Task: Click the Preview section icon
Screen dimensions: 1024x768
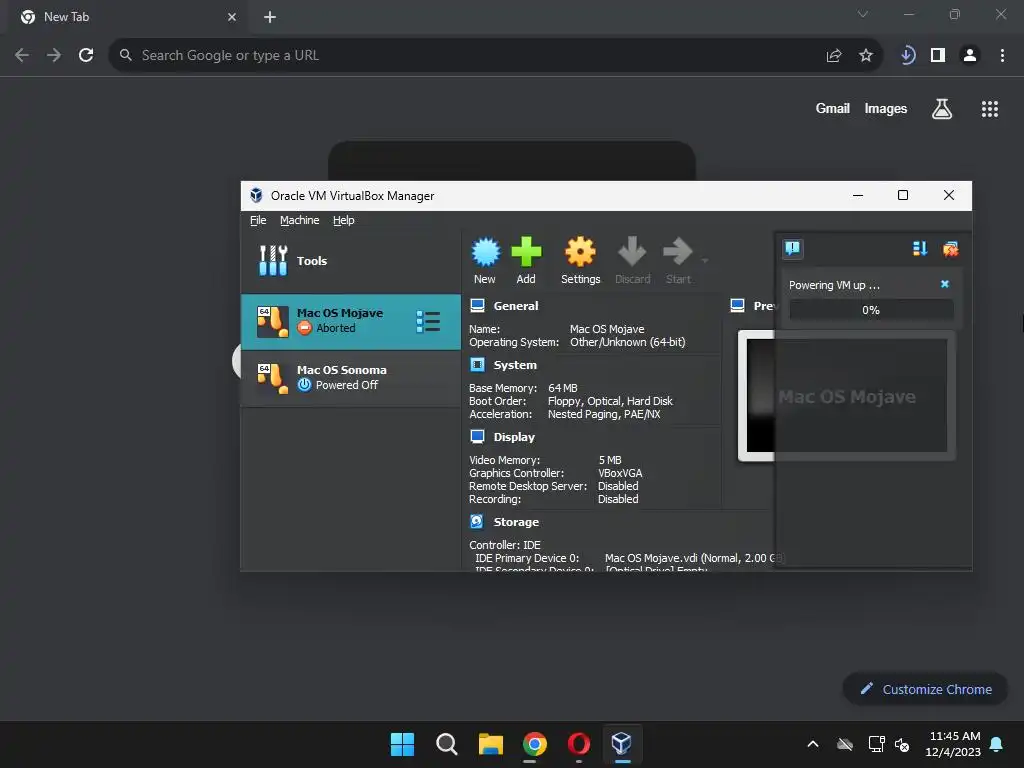Action: click(737, 305)
